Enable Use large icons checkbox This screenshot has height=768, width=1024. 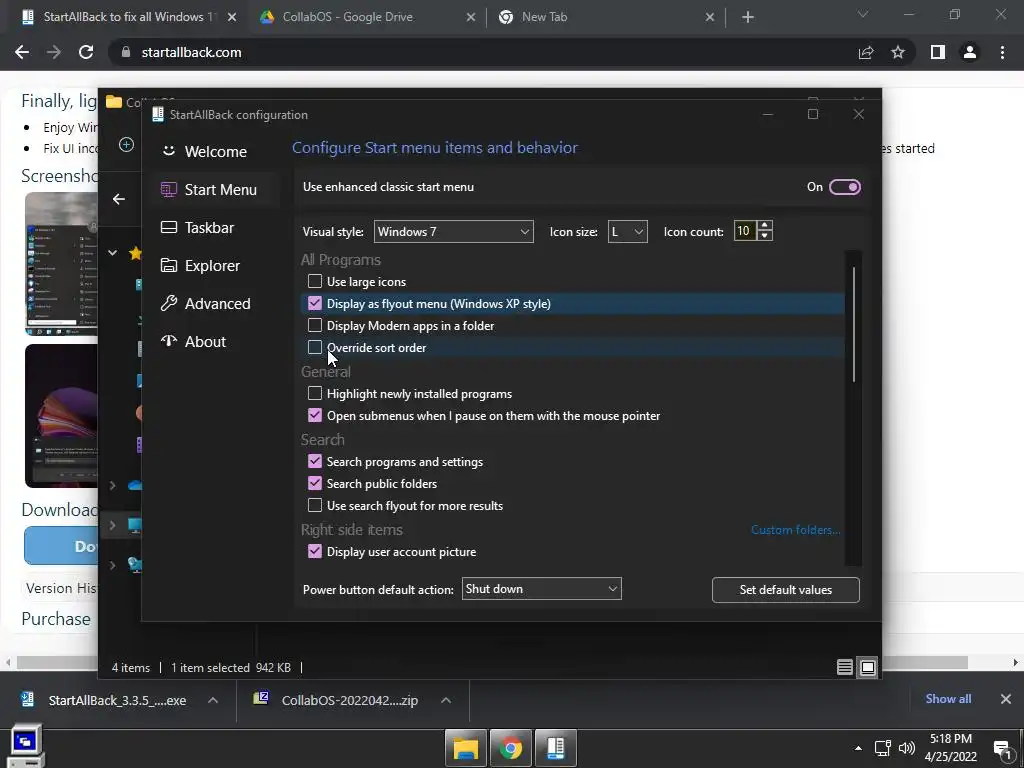[x=315, y=281]
